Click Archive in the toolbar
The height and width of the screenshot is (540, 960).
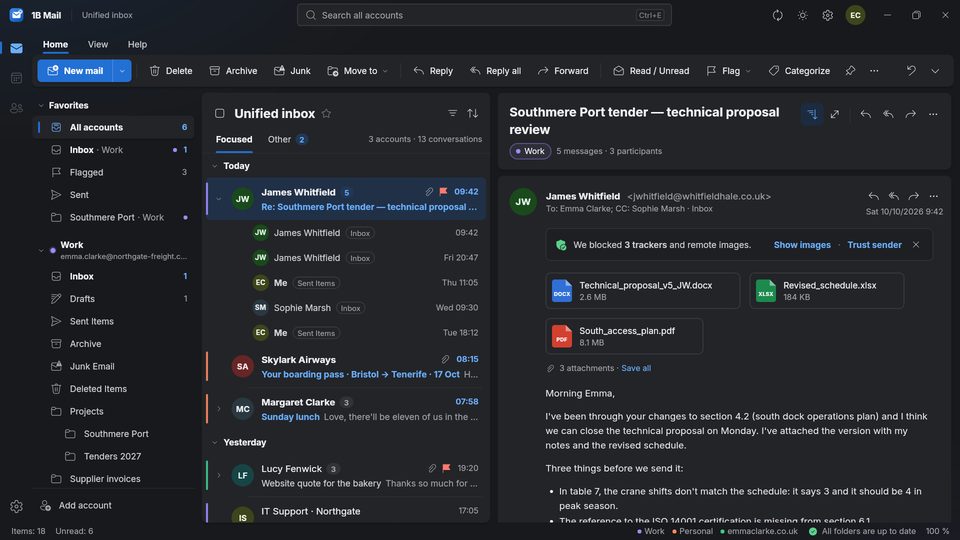tap(233, 71)
